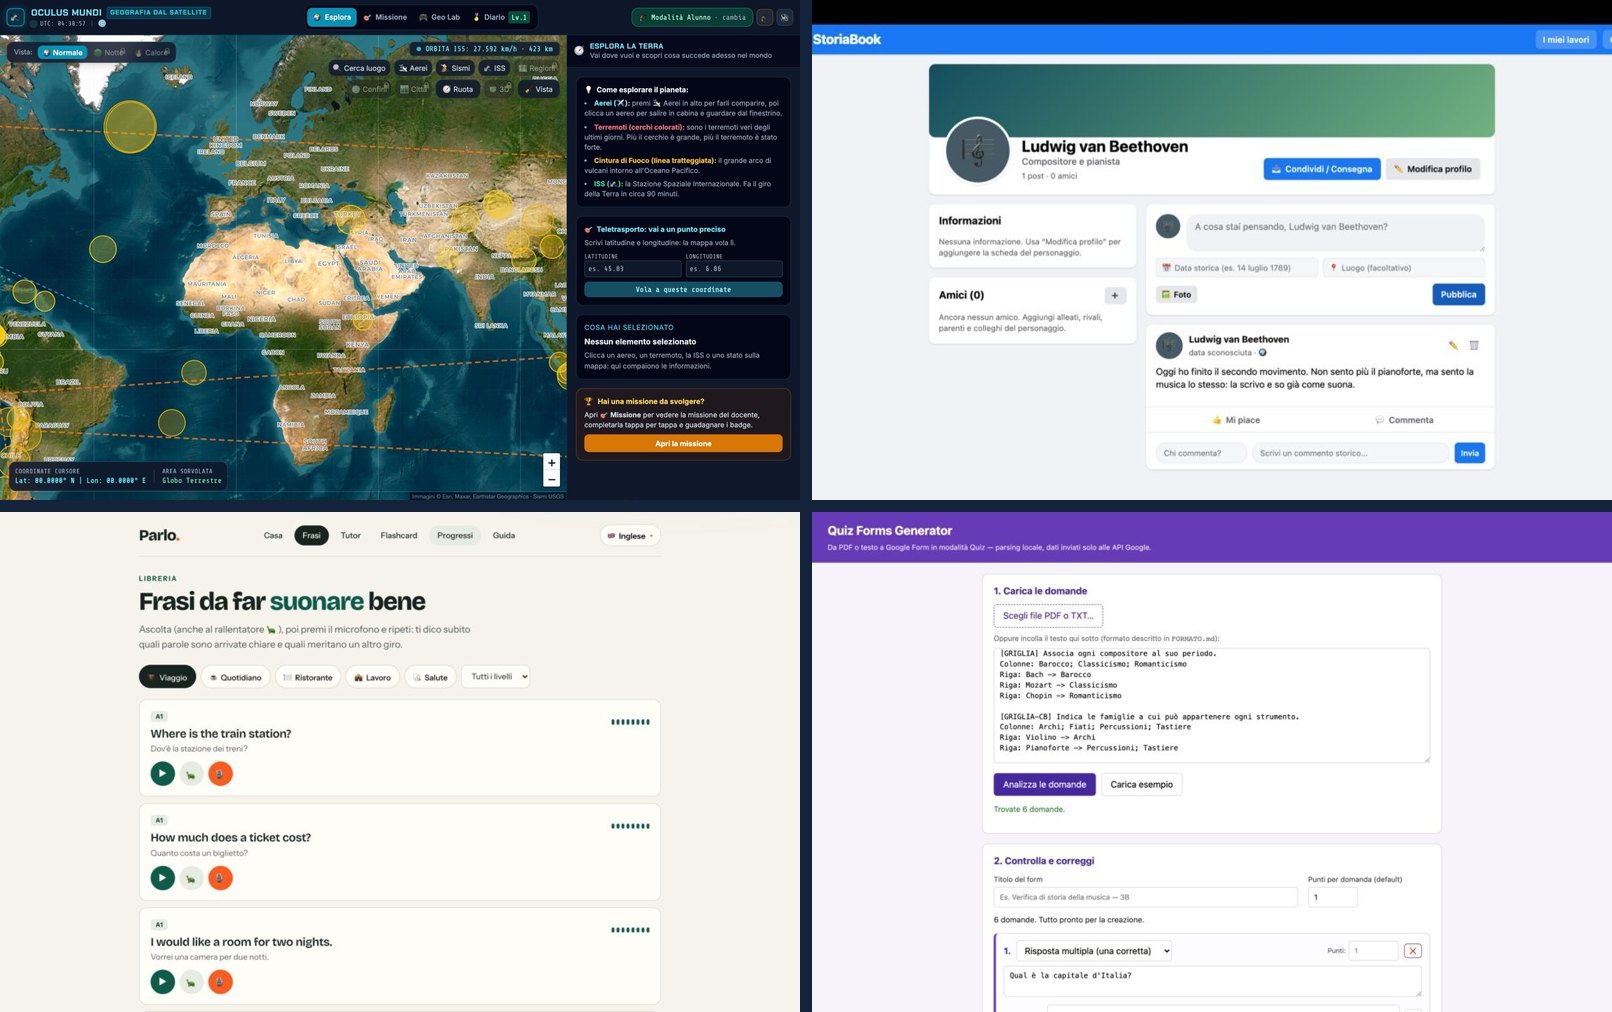Image resolution: width=1612 pixels, height=1012 pixels.
Task: Click the turtle icon under 'Where is the train station?'
Action: (191, 773)
